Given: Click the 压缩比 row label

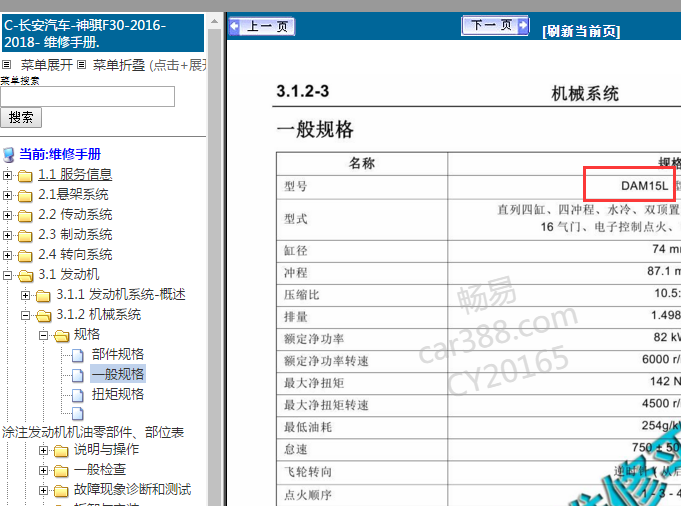Looking at the screenshot, I should [301, 295].
